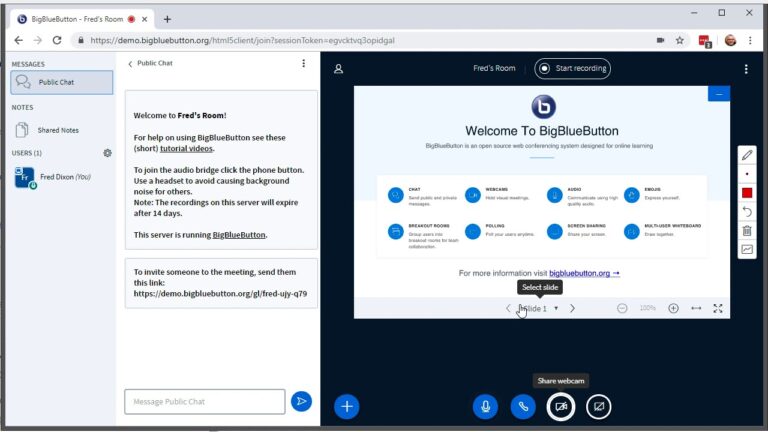Screen dimensions: 768x432
Task: Start screen sharing with the screen icon
Action: point(599,407)
